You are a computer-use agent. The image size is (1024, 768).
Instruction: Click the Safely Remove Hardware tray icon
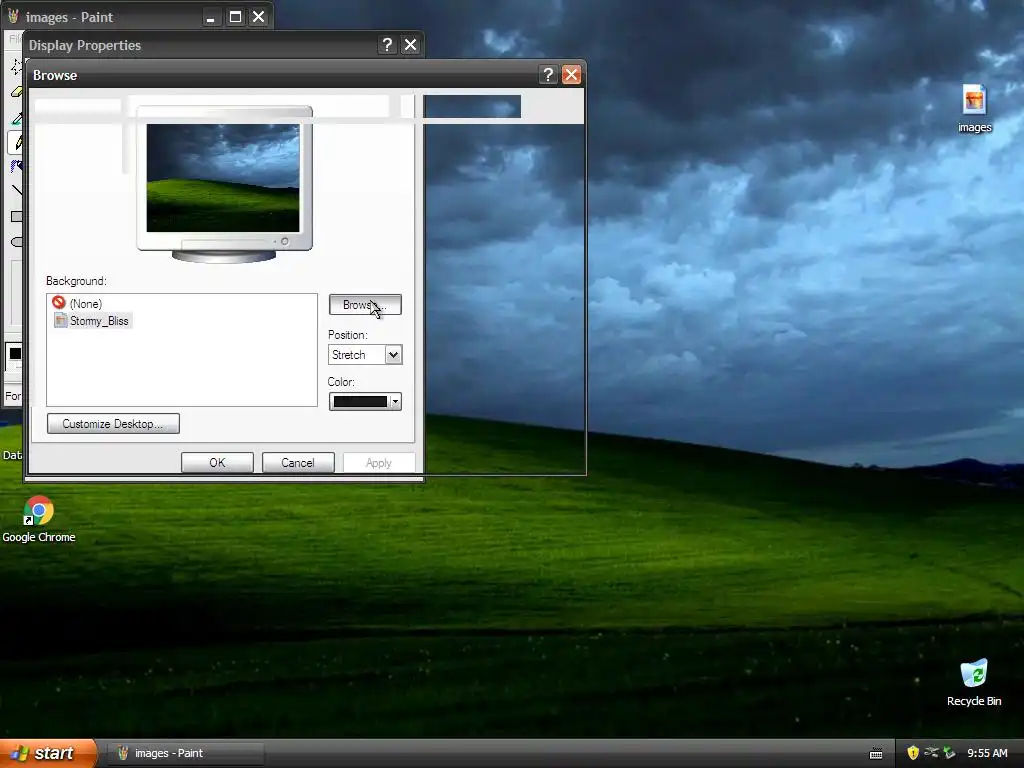coord(931,753)
